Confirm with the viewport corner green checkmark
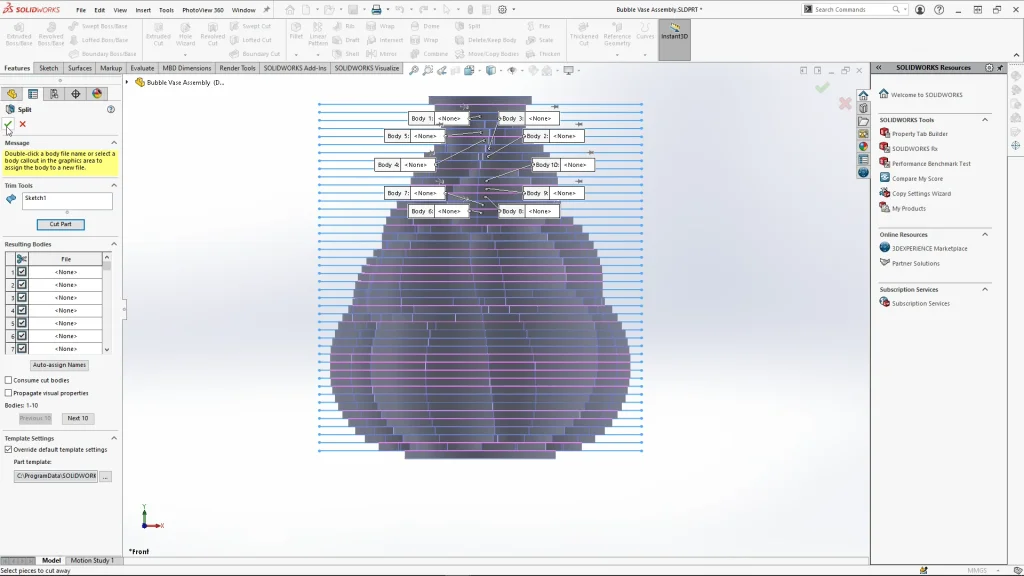The width and height of the screenshot is (1024, 576). [x=822, y=87]
